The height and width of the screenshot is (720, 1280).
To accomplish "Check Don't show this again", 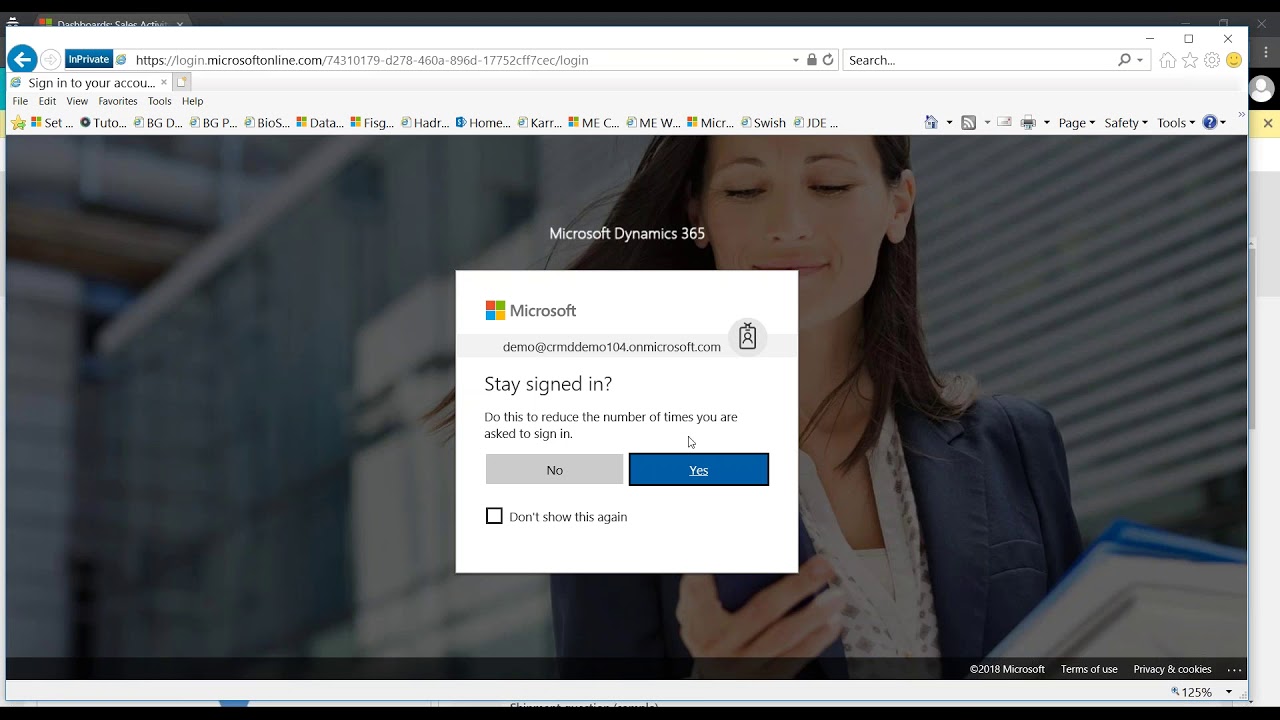I will (494, 516).
